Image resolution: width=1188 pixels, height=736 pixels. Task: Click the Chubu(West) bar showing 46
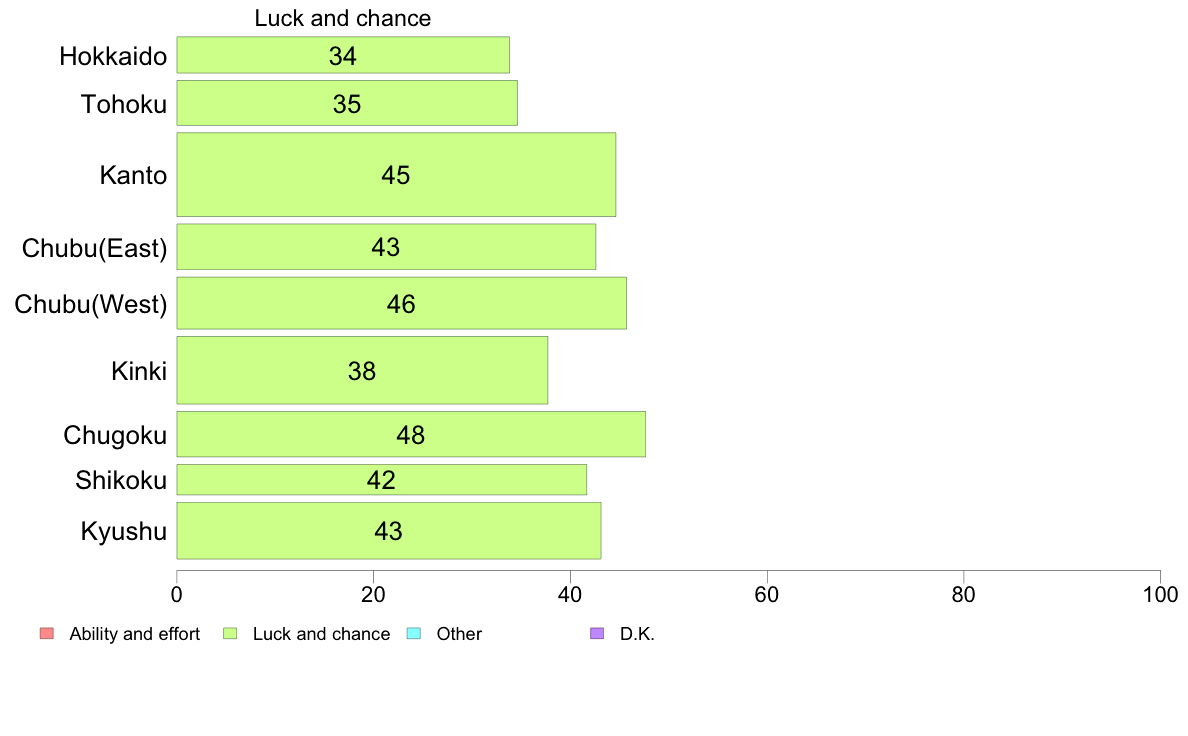tap(402, 303)
